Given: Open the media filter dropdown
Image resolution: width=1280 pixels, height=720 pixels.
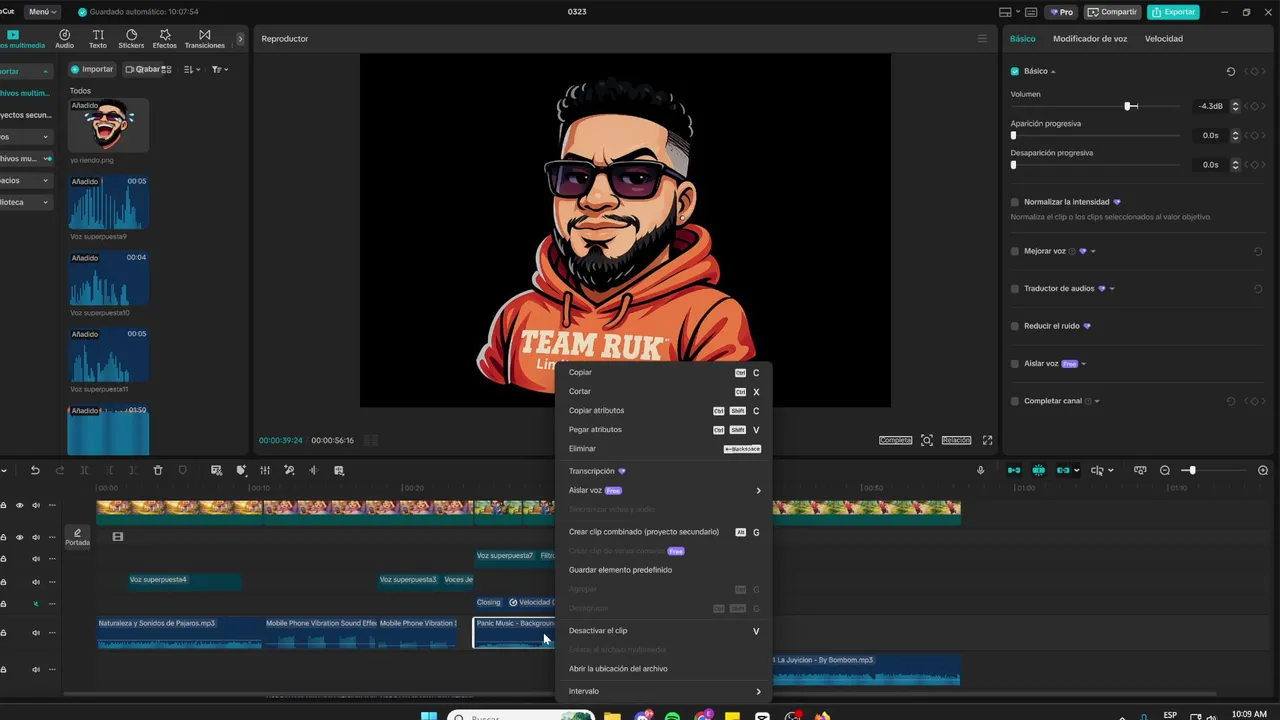Looking at the screenshot, I should coord(220,69).
